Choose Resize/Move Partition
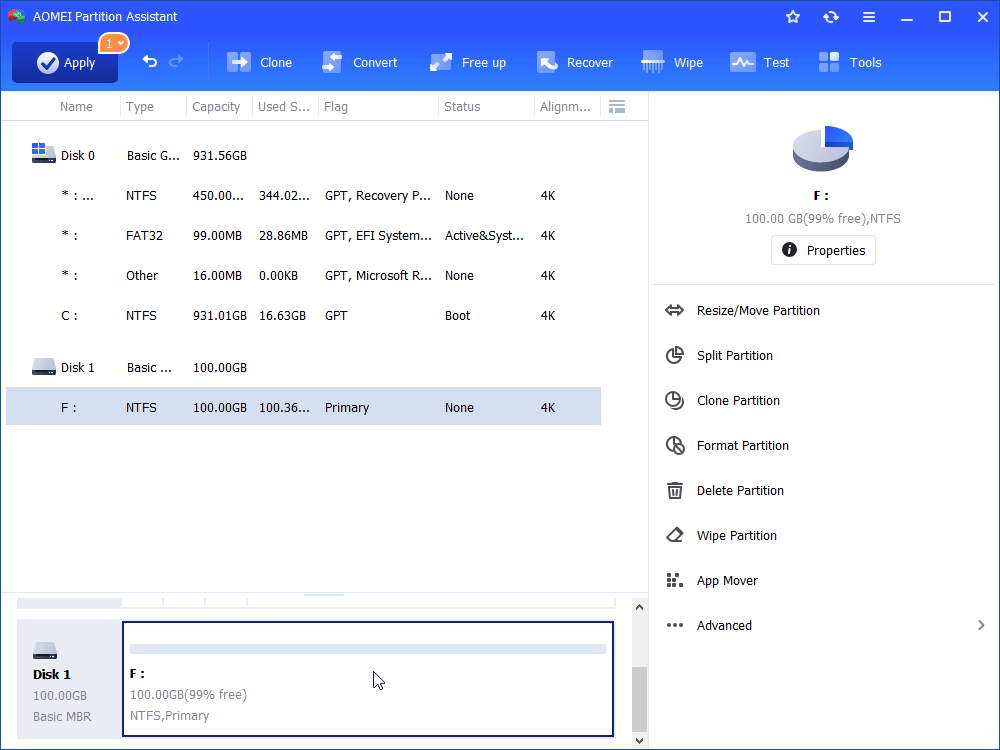Viewport: 1000px width, 750px height. pyautogui.click(x=758, y=311)
